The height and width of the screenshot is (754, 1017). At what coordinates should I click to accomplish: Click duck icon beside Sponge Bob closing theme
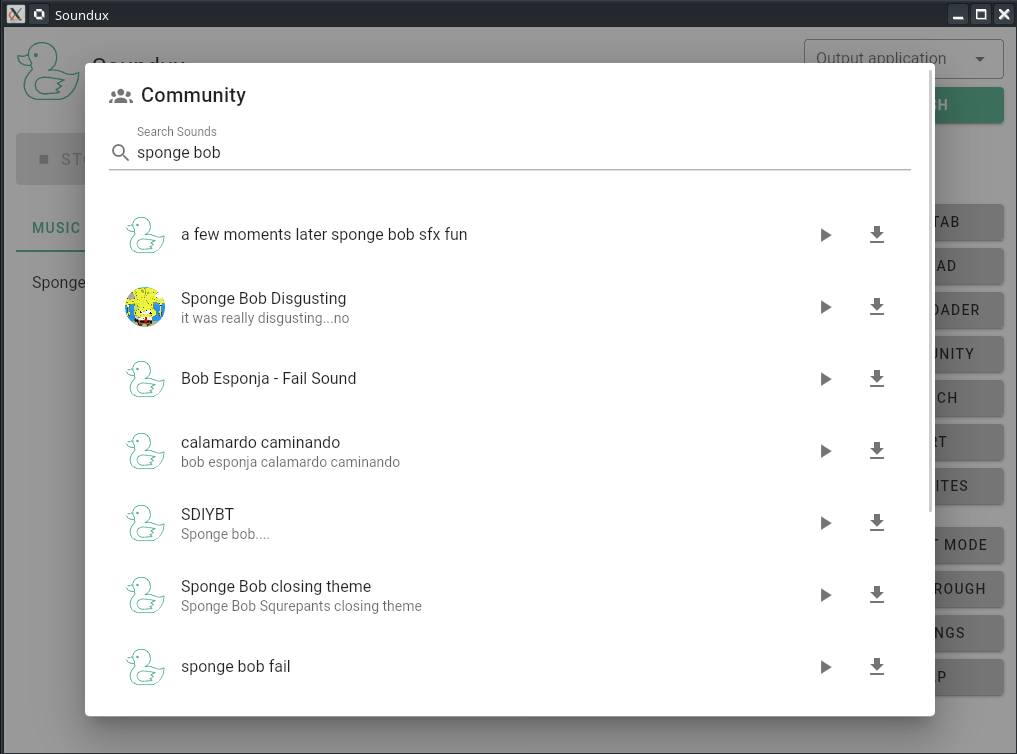[145, 595]
